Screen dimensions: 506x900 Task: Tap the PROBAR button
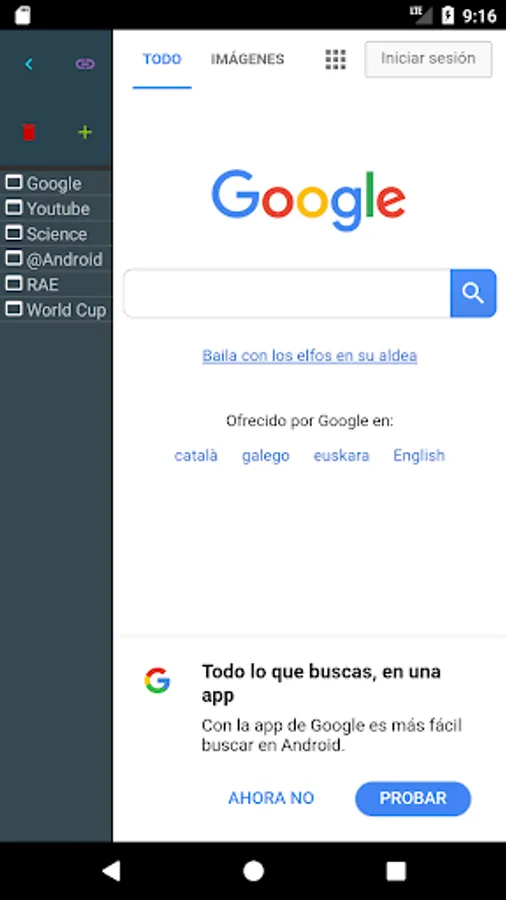point(413,798)
